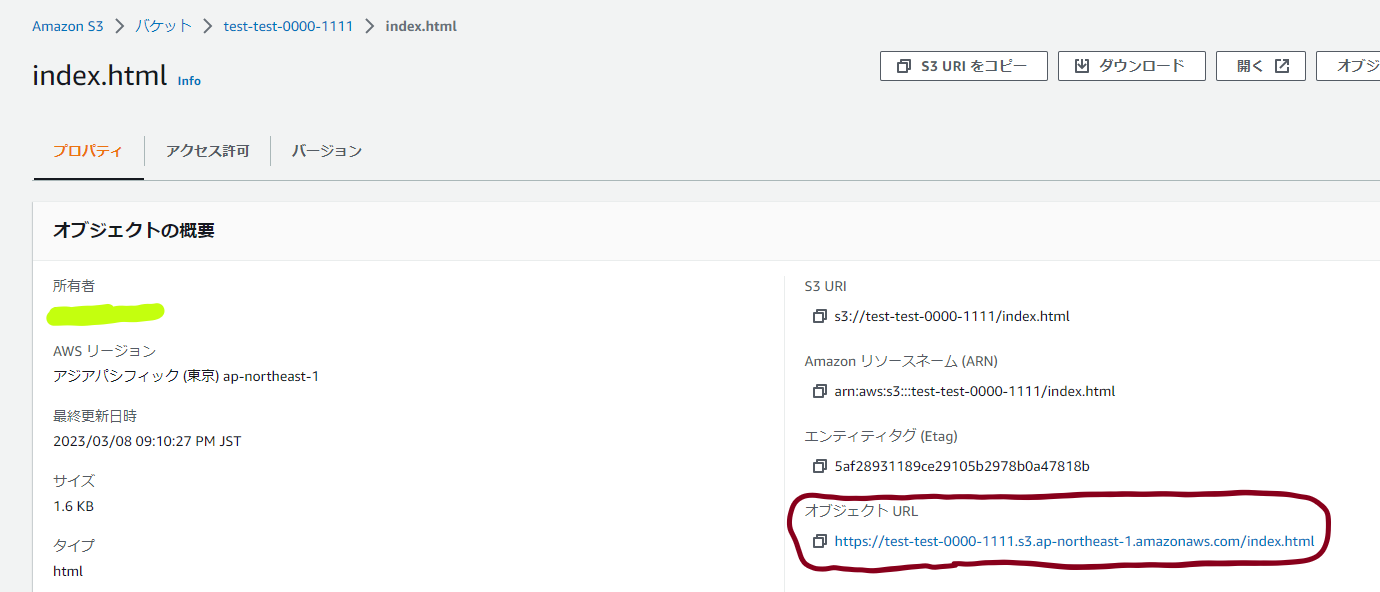
Task: Select the arn:aws:s3 ARN text
Action: (x=975, y=391)
